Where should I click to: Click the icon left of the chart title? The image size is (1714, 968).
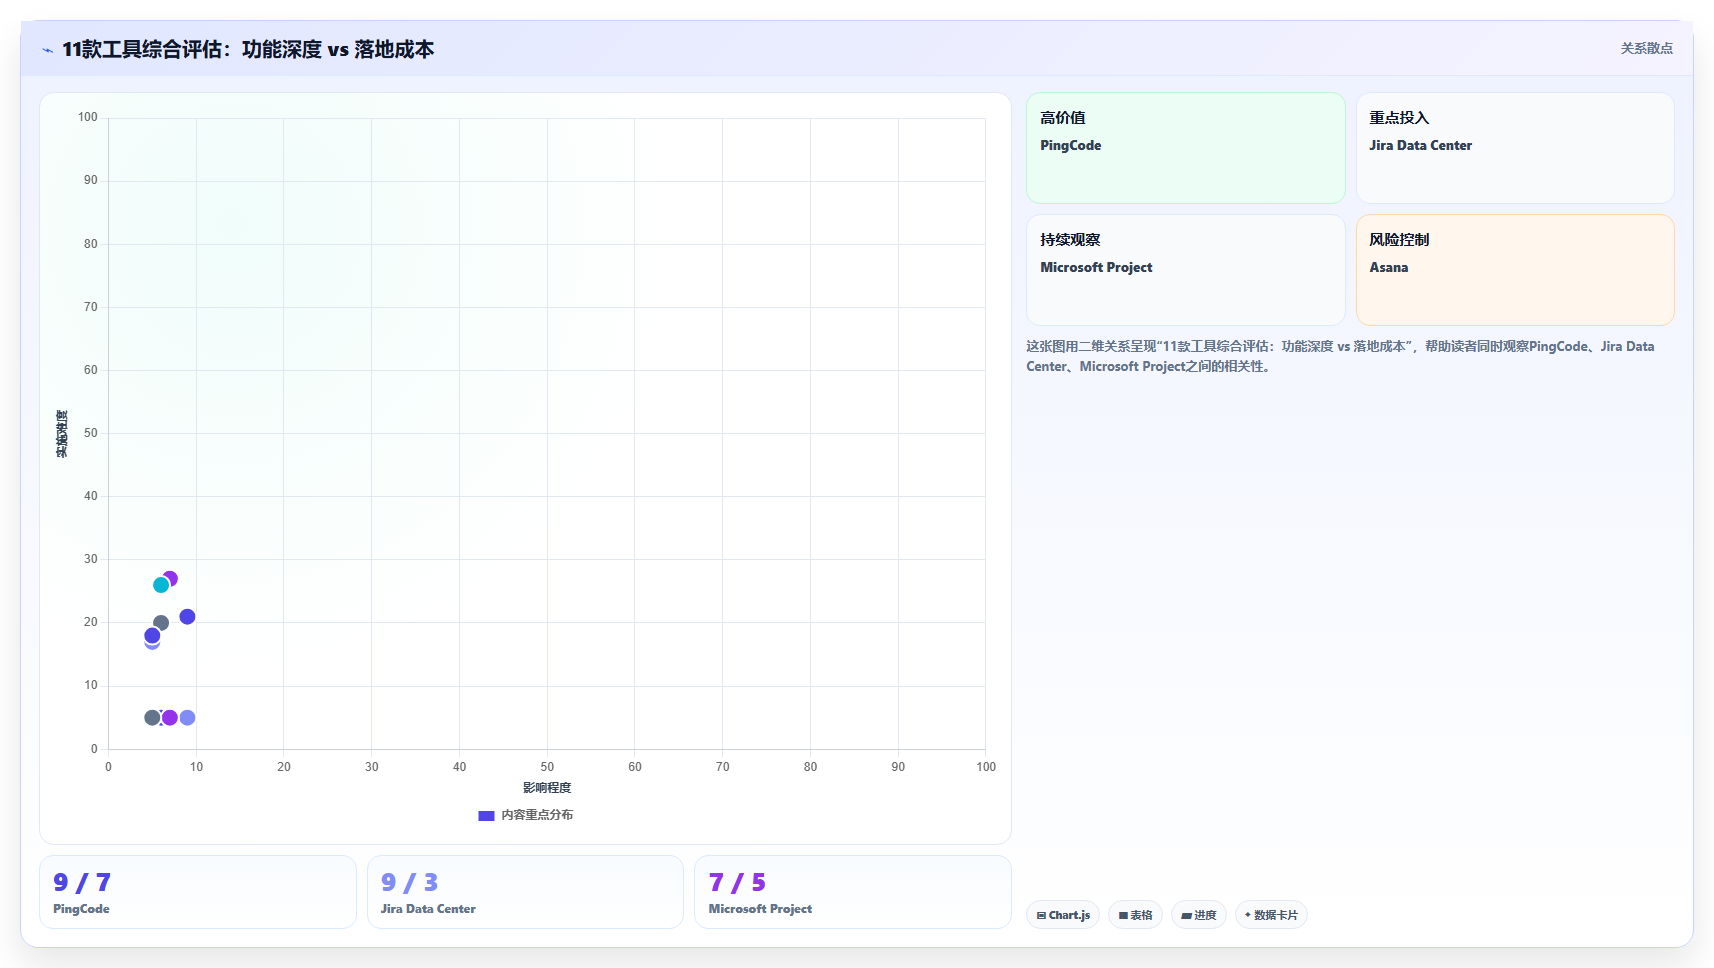coord(47,50)
